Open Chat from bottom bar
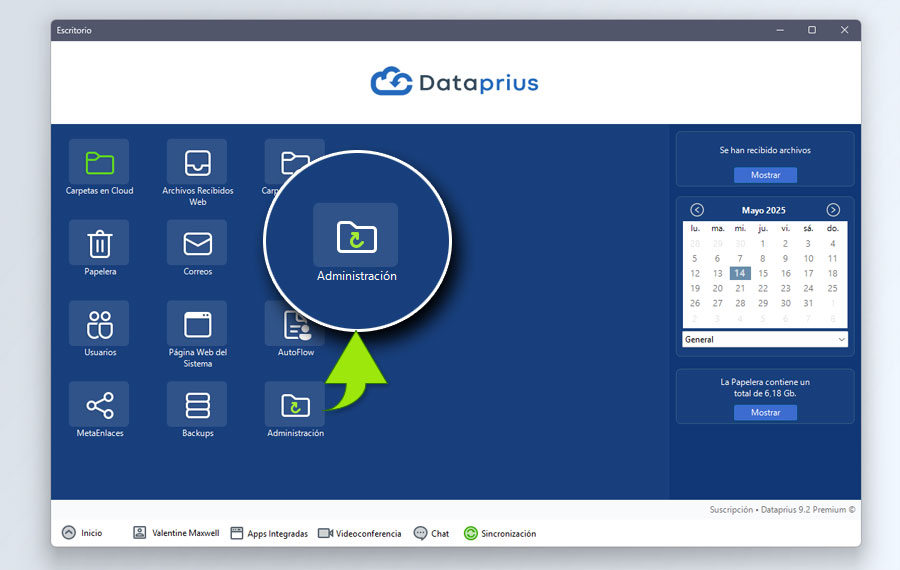Screen dimensions: 900x570 [x=440, y=534]
